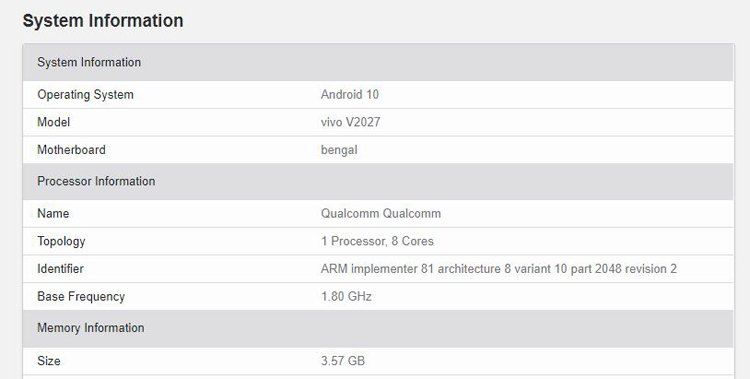Click the processor Name label
Viewport: 750px width, 379px height.
(x=53, y=213)
